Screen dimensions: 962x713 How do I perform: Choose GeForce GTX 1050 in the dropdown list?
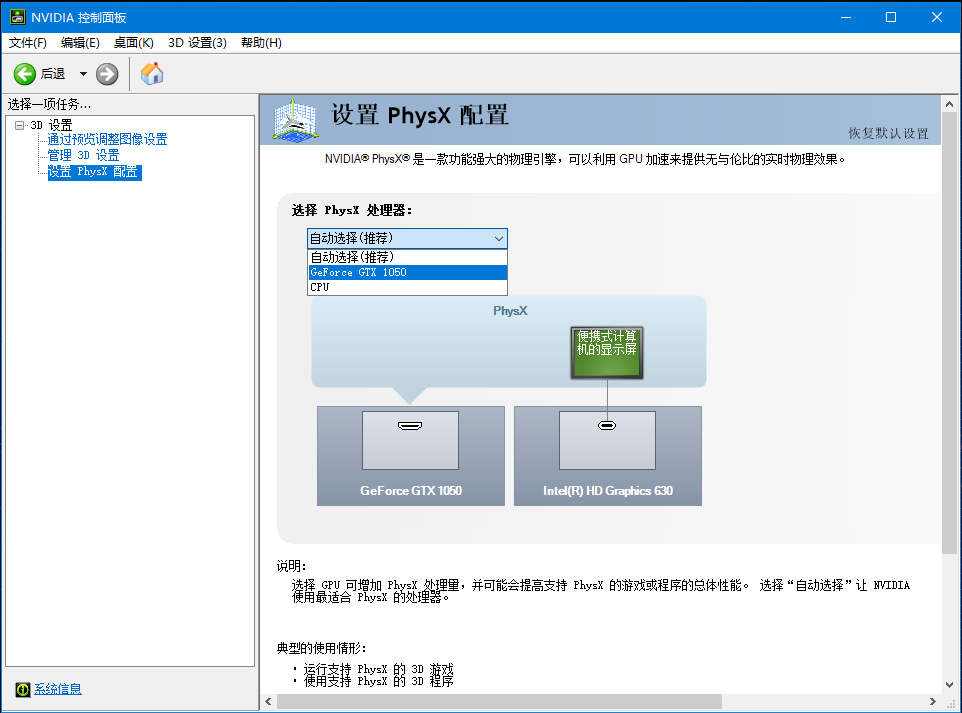point(407,272)
